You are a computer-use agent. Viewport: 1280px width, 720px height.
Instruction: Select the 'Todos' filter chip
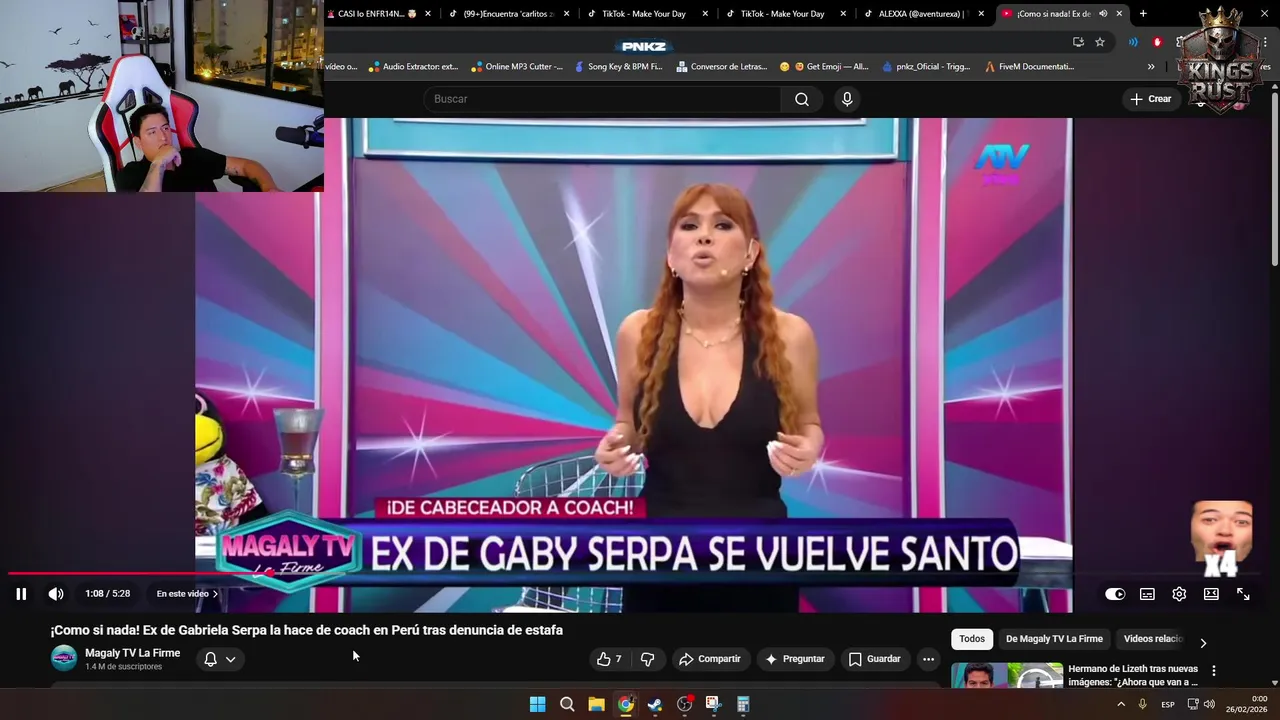[972, 639]
